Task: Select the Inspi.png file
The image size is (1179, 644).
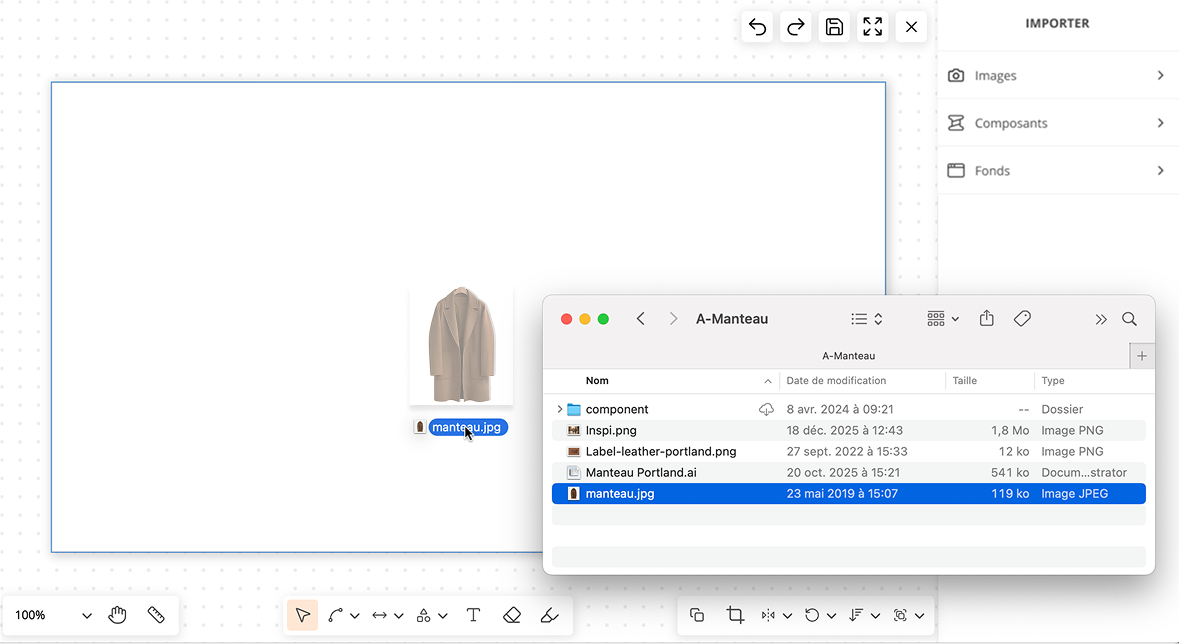Action: [611, 430]
